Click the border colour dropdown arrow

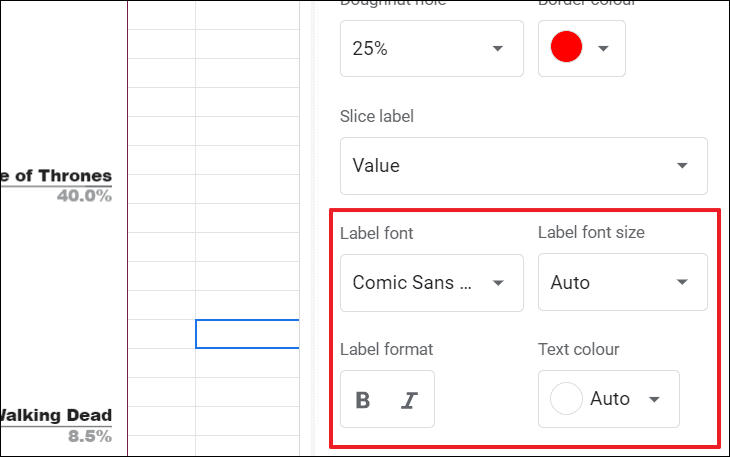click(x=603, y=48)
